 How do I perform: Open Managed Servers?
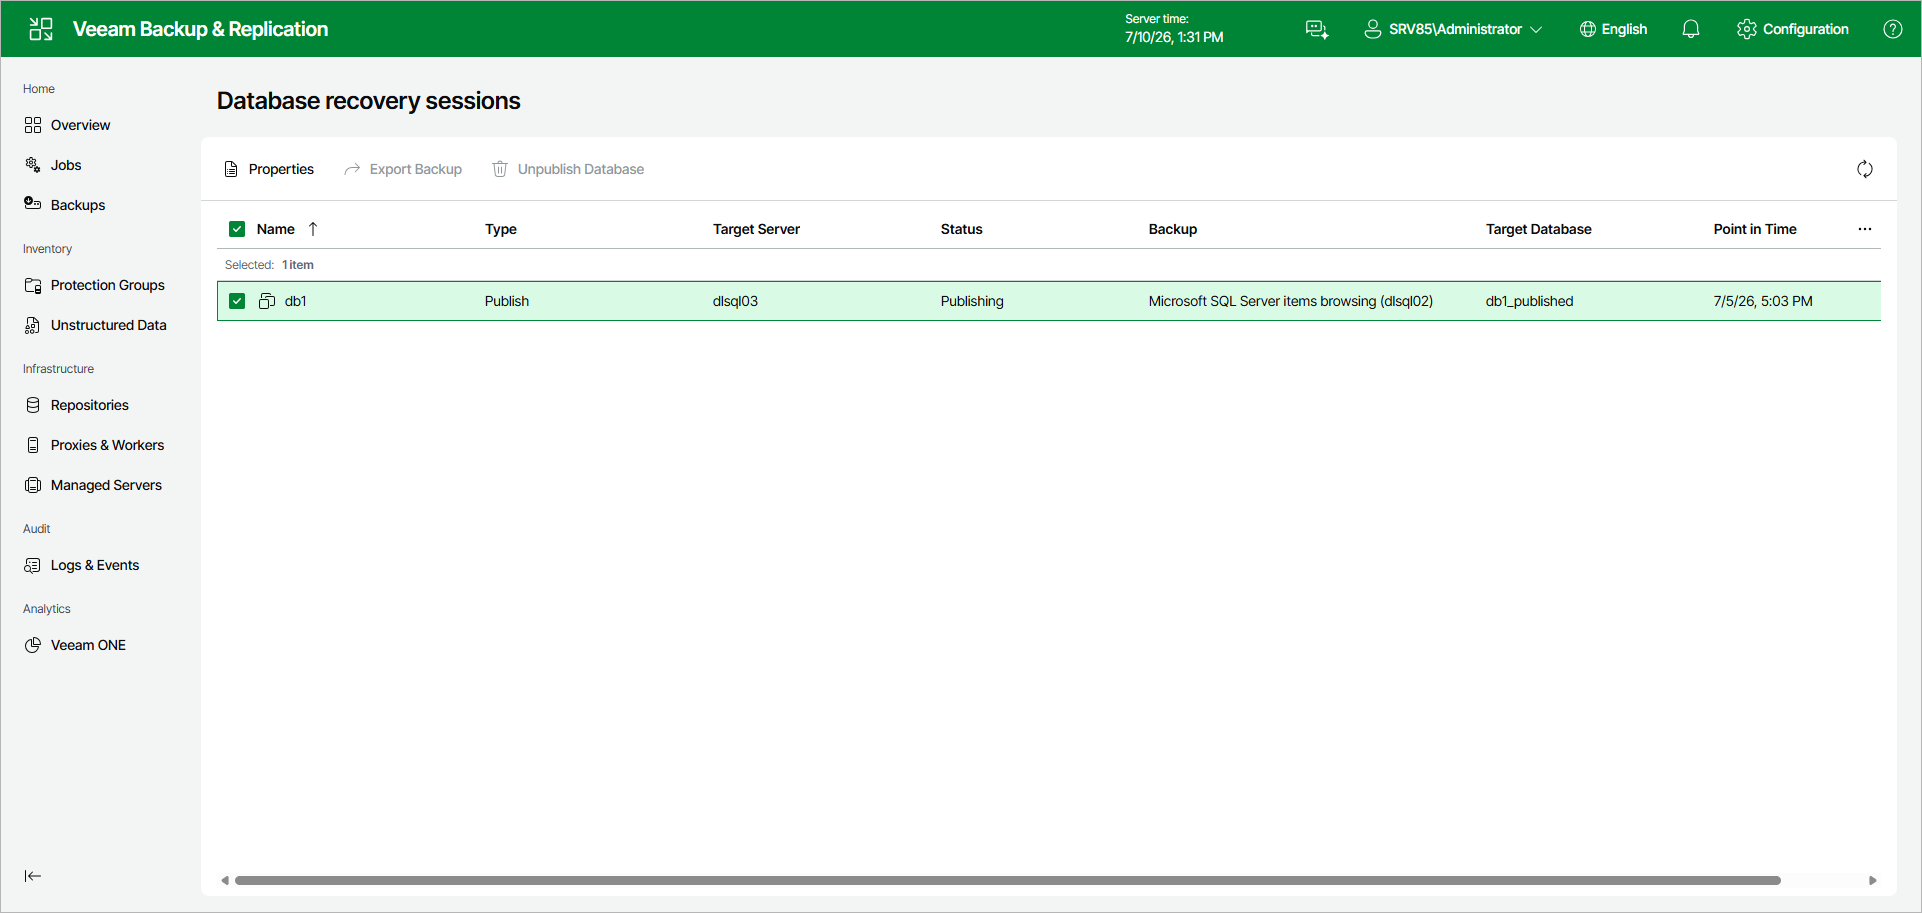106,485
